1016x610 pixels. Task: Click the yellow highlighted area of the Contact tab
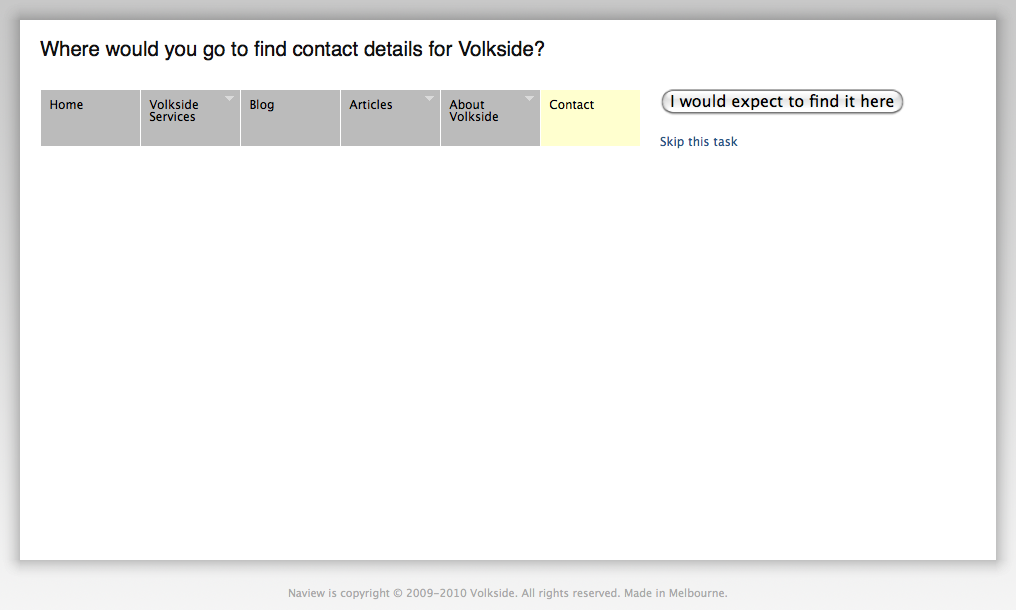(x=590, y=118)
